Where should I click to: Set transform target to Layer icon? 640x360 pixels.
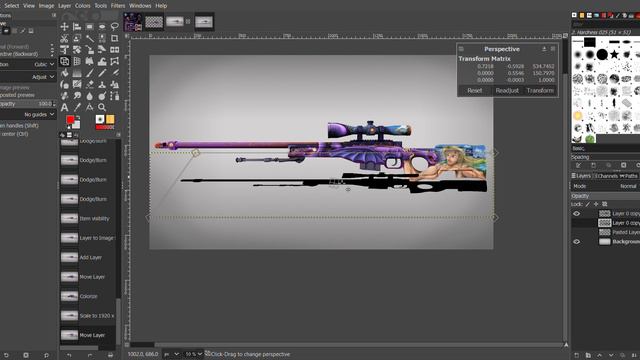(7, 31)
